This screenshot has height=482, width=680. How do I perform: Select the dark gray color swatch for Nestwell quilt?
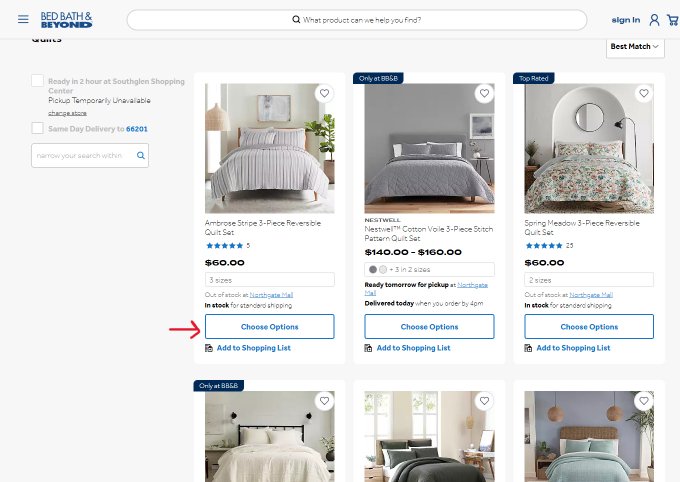(x=373, y=269)
